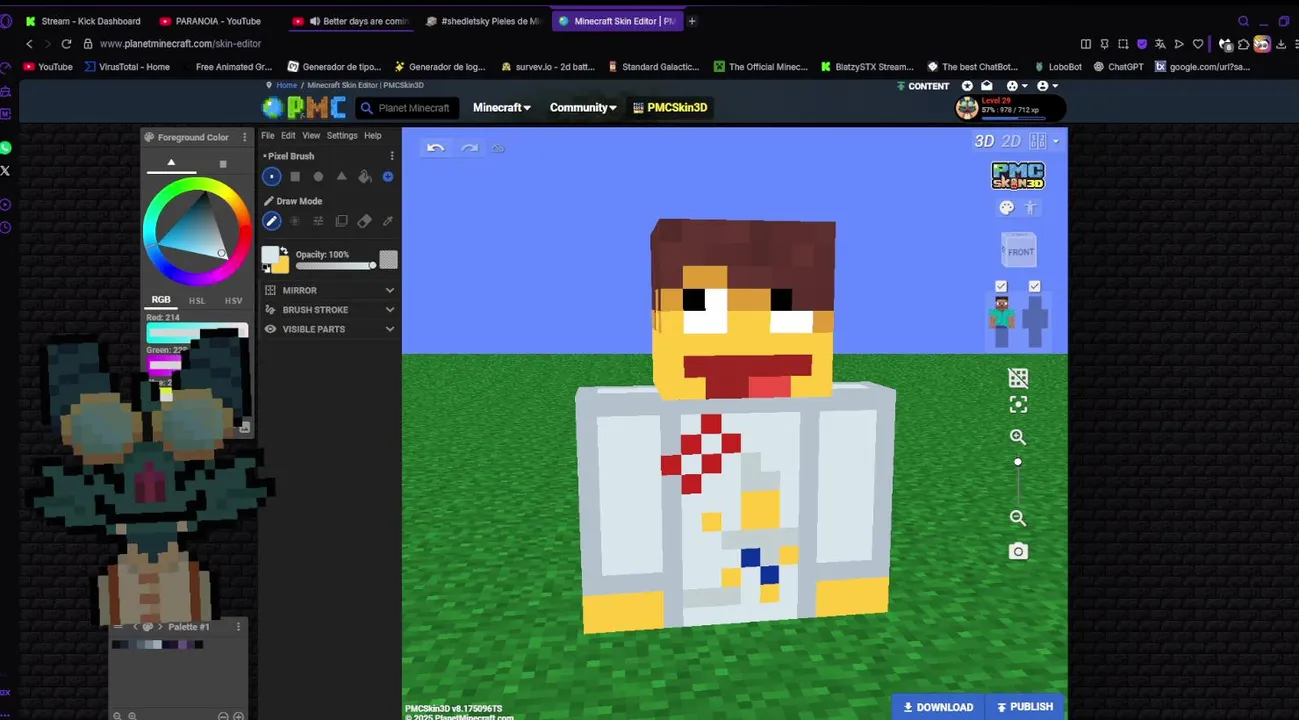
Task: Toggle the grid overlay icon
Action: [1018, 377]
